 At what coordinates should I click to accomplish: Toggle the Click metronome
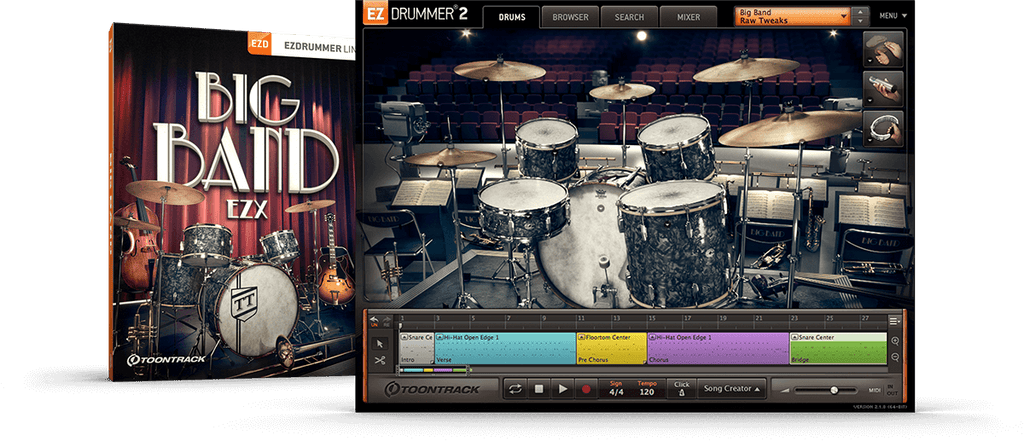[682, 389]
